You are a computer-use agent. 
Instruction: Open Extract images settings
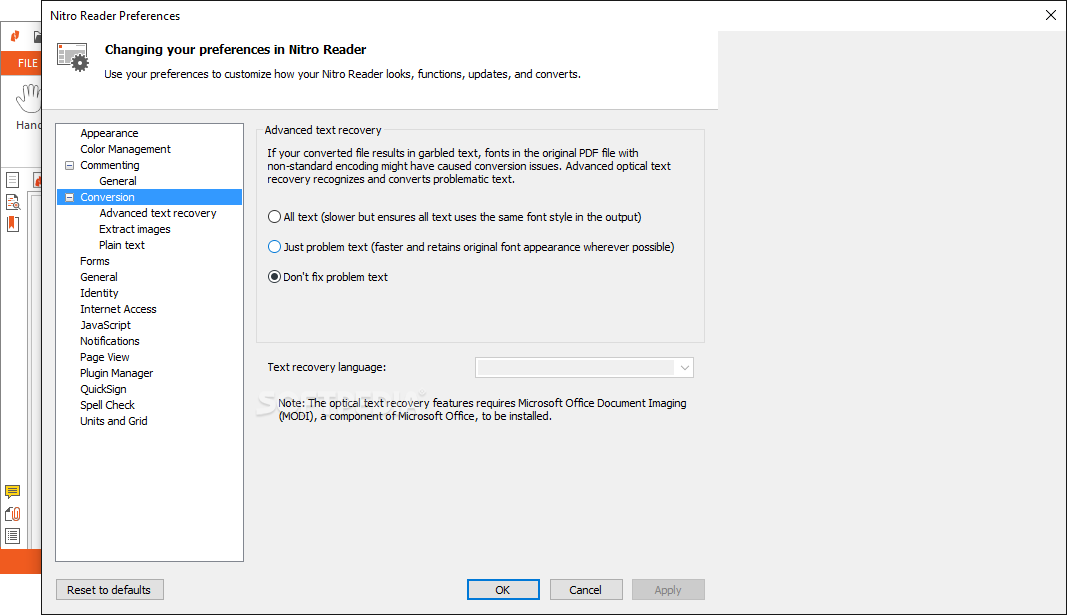tap(135, 229)
